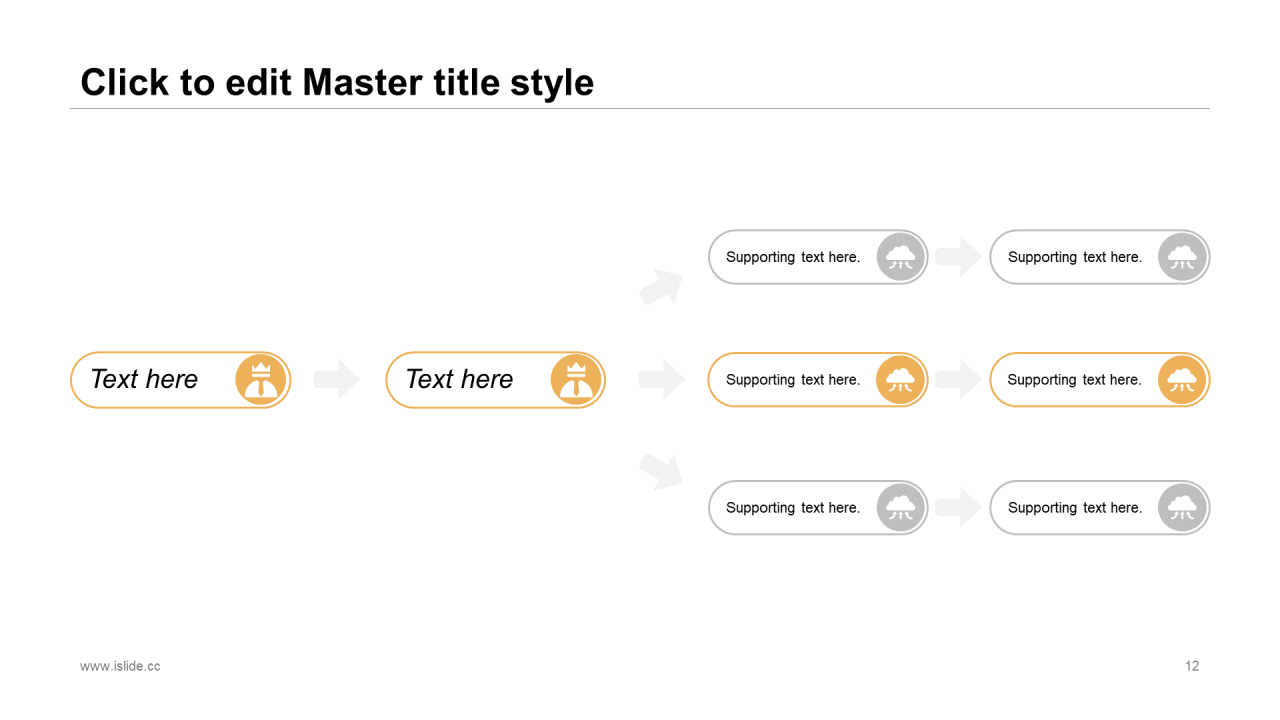Click the arrow between bottom row supporting pills
The image size is (1280, 720).
959,508
